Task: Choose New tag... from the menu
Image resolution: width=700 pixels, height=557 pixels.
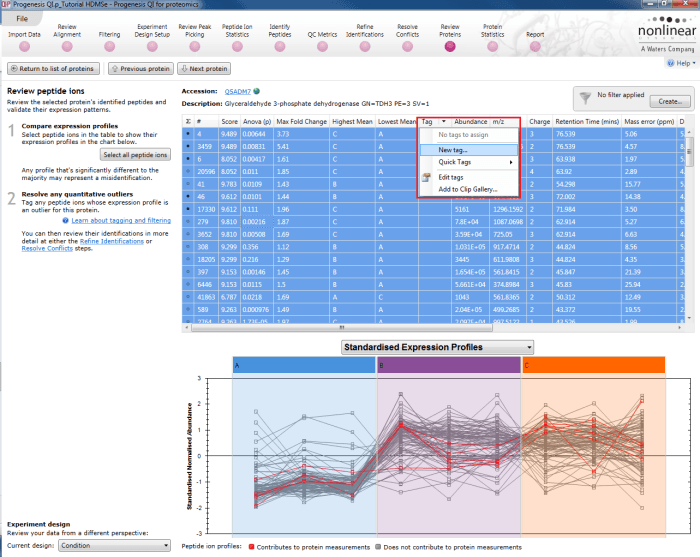Action: 469,150
